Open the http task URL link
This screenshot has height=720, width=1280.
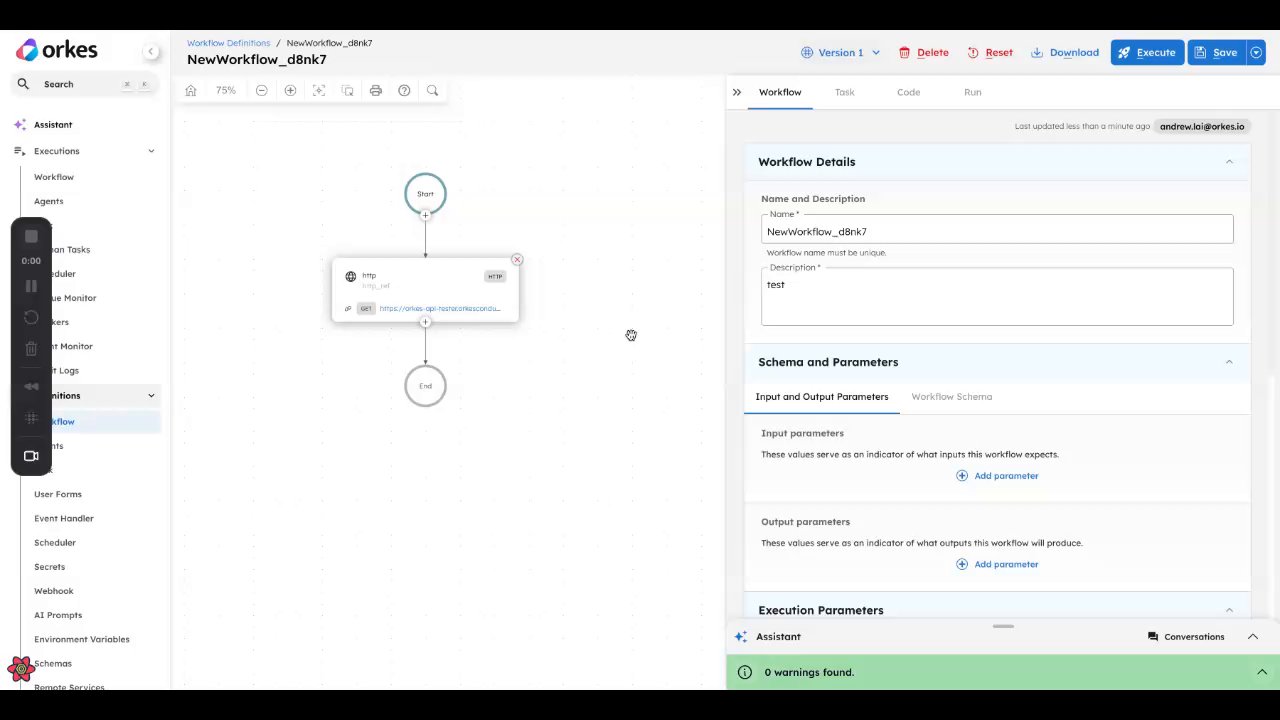440,308
